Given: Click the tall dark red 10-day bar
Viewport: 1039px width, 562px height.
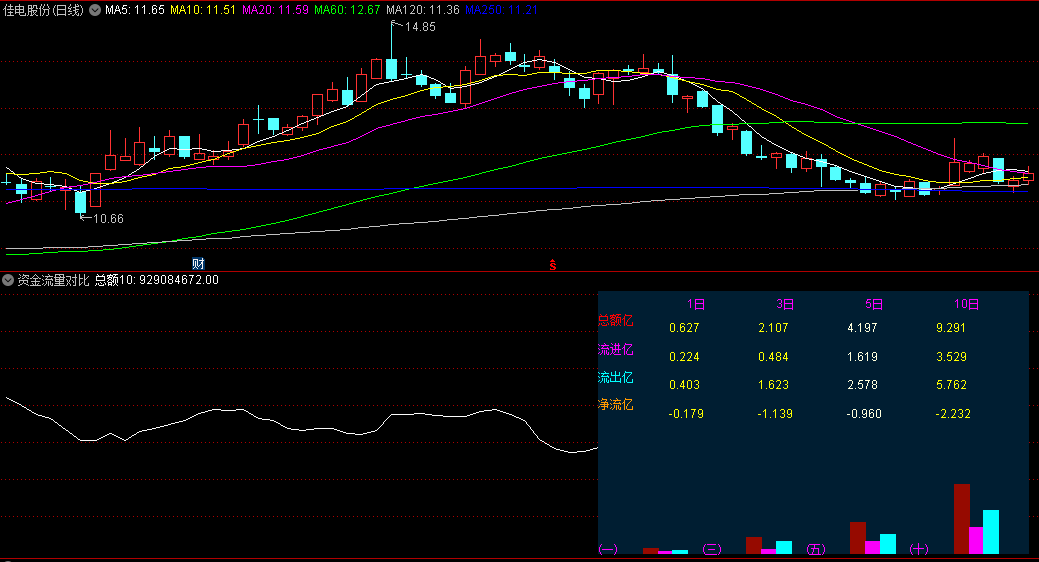Looking at the screenshot, I should (x=962, y=518).
